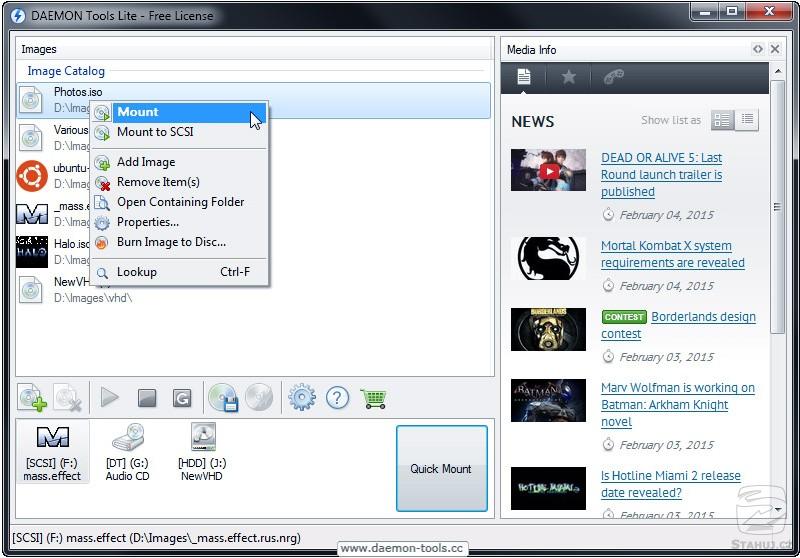Screen dimensions: 800x558
Task: Collapse the Image Catalog section header
Action: [x=66, y=71]
